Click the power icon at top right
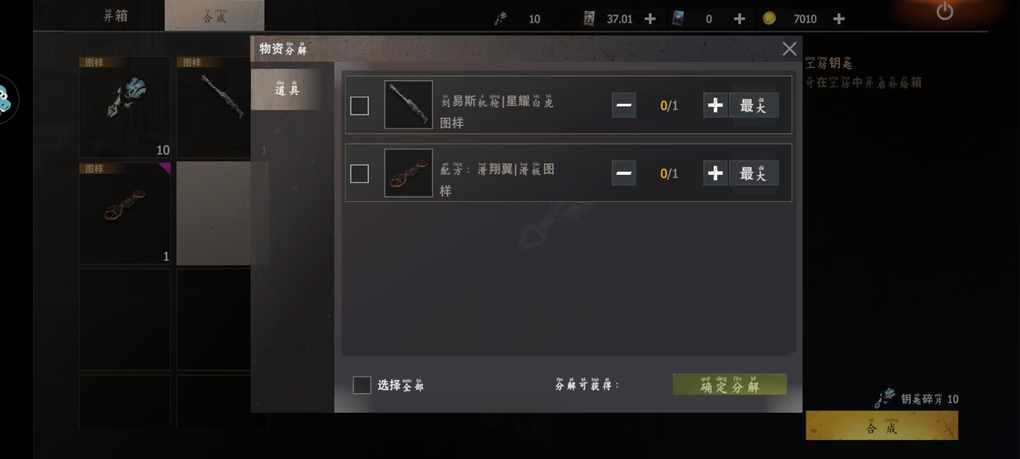This screenshot has height=459, width=1020. click(945, 11)
